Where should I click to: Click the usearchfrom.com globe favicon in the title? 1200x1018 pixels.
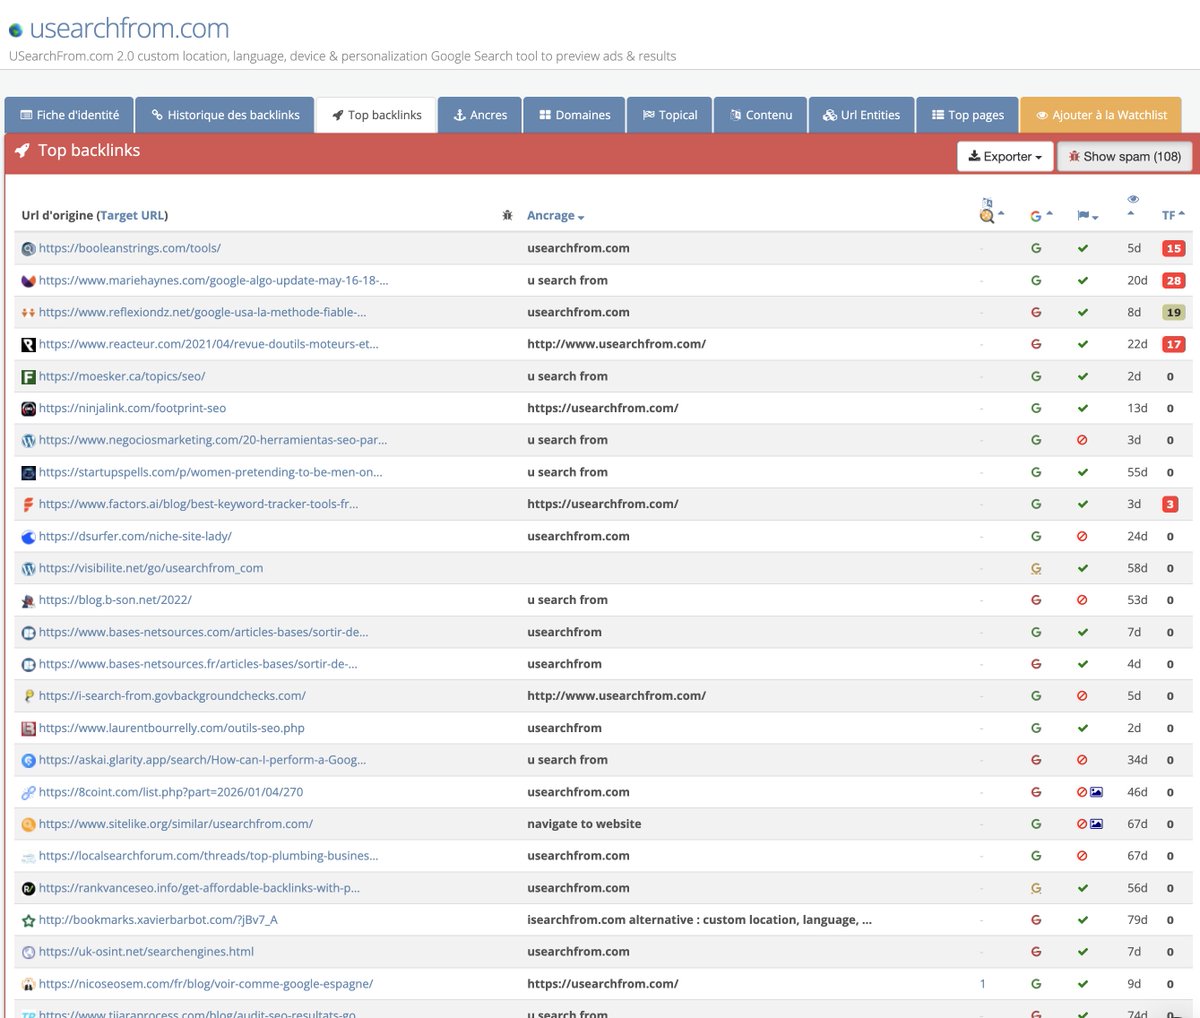15,30
